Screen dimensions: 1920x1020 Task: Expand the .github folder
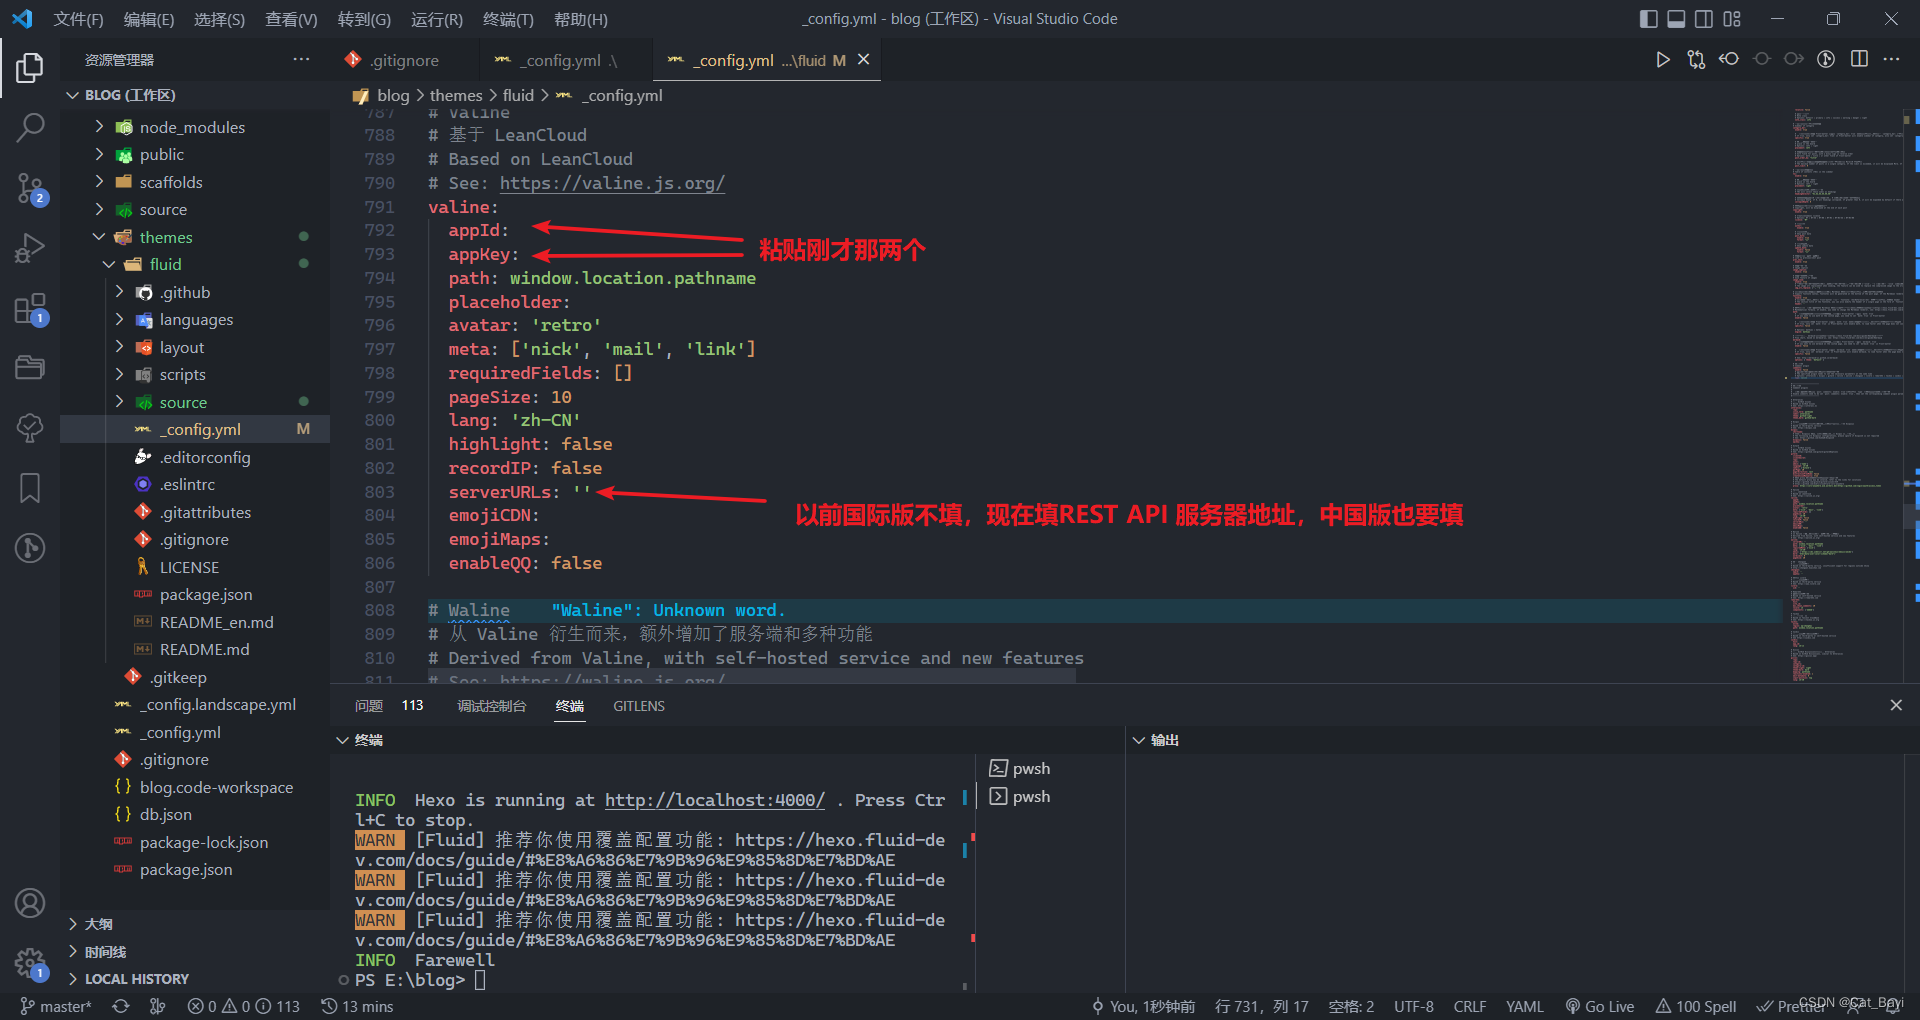point(119,292)
